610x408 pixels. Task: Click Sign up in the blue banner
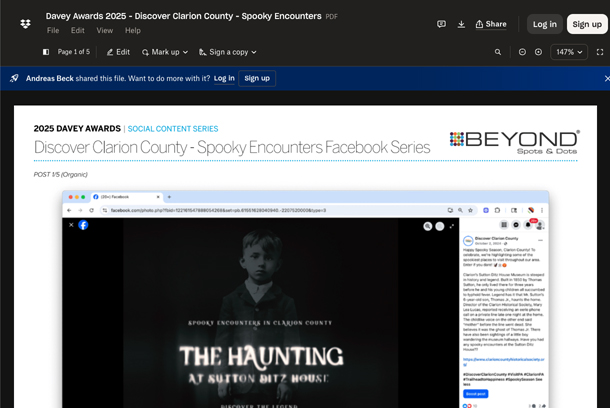257,78
